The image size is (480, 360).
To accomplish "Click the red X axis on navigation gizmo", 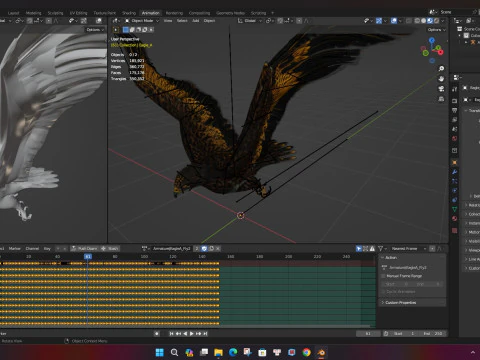I will (x=441, y=52).
